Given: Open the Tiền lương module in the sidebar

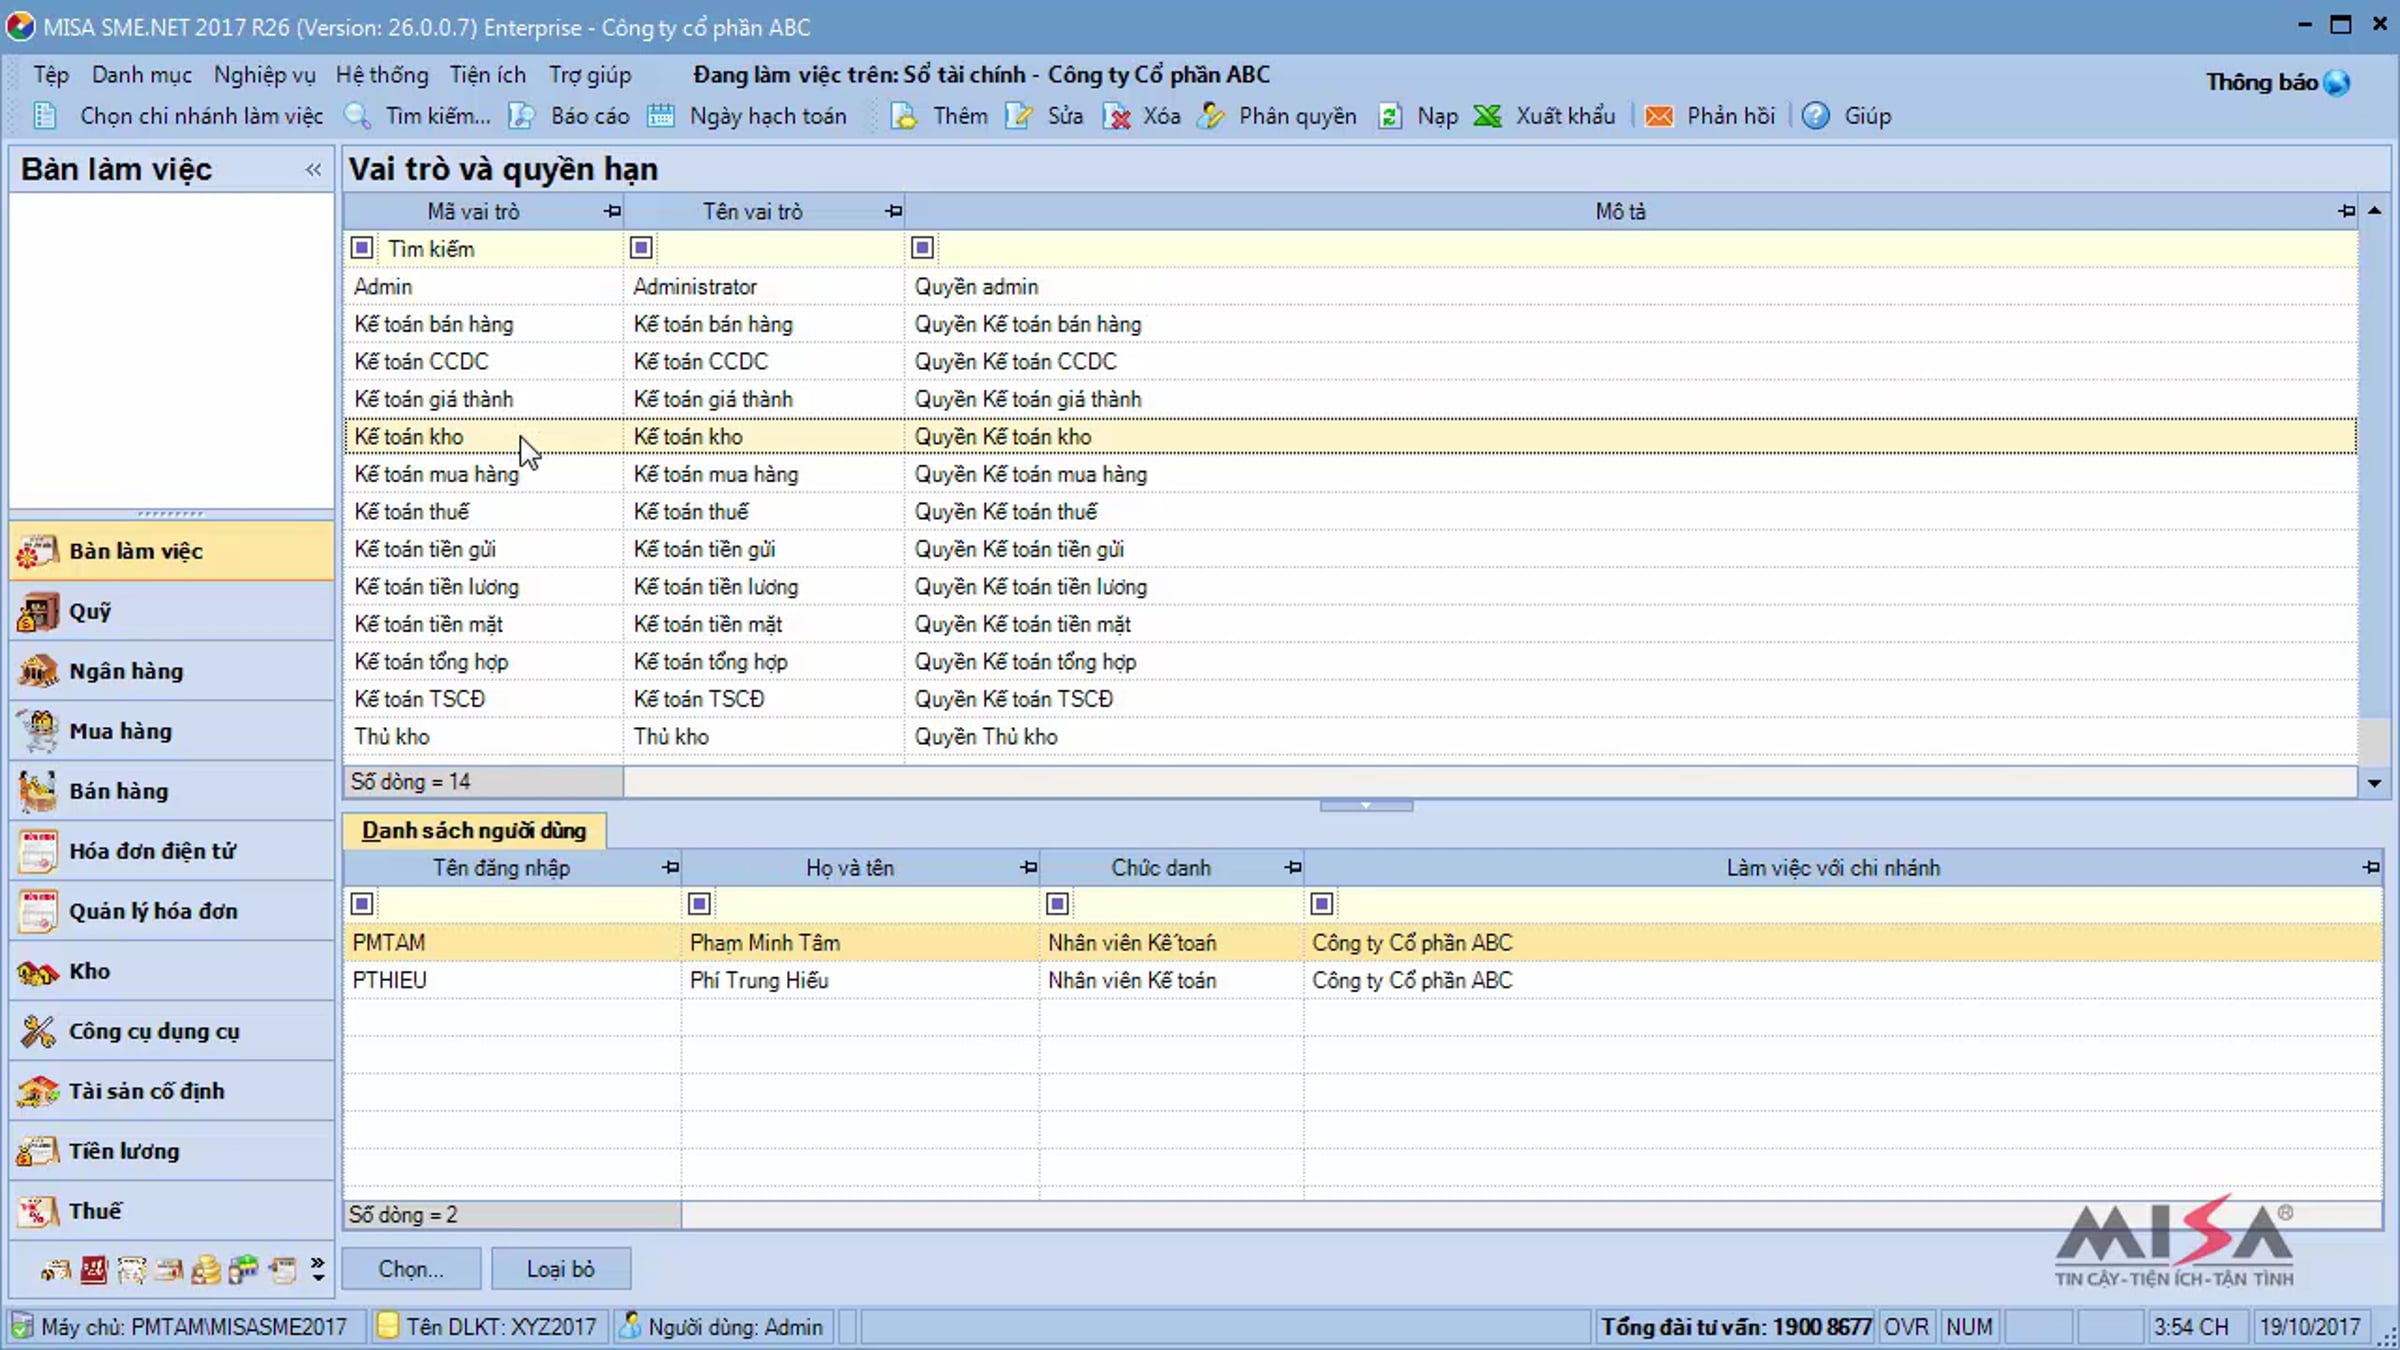Looking at the screenshot, I should [x=172, y=1151].
